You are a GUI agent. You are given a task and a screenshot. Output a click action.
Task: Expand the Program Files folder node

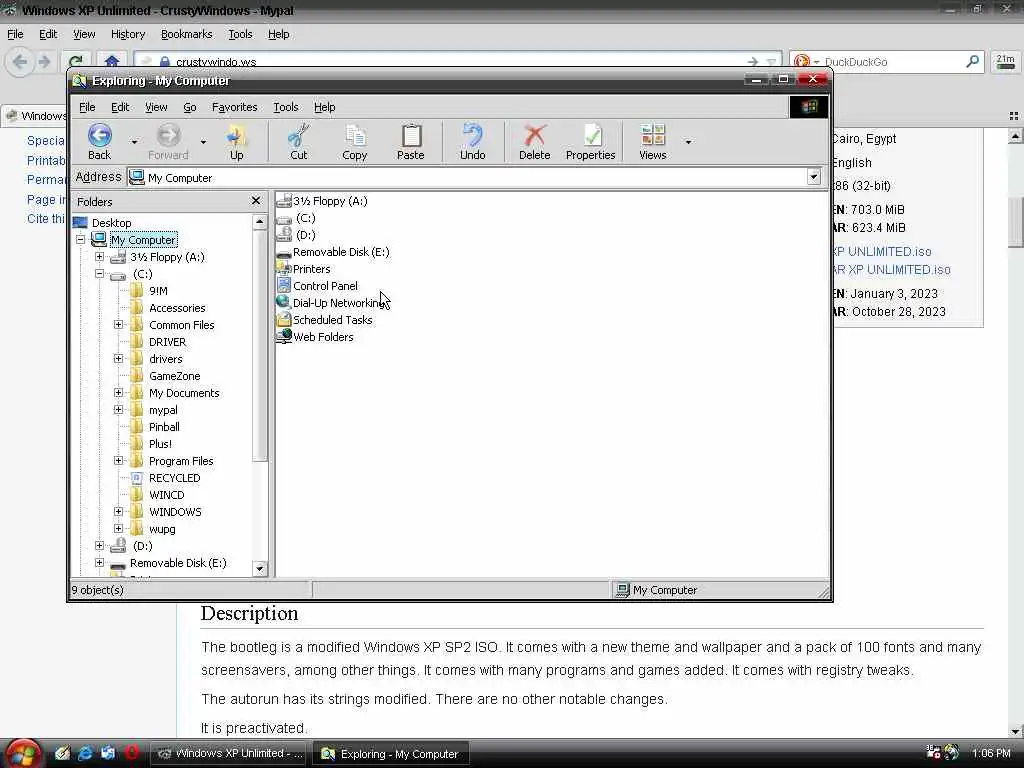tap(118, 460)
